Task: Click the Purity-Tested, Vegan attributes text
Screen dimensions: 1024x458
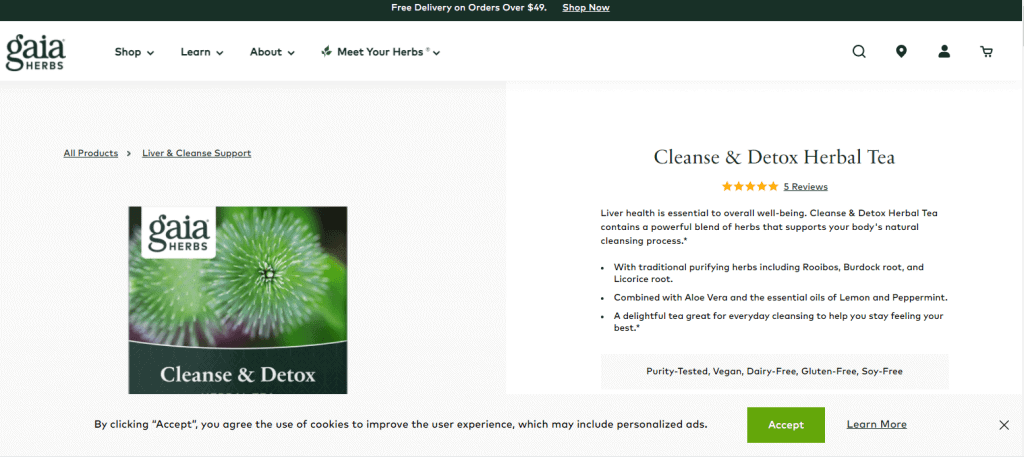Action: coord(775,371)
